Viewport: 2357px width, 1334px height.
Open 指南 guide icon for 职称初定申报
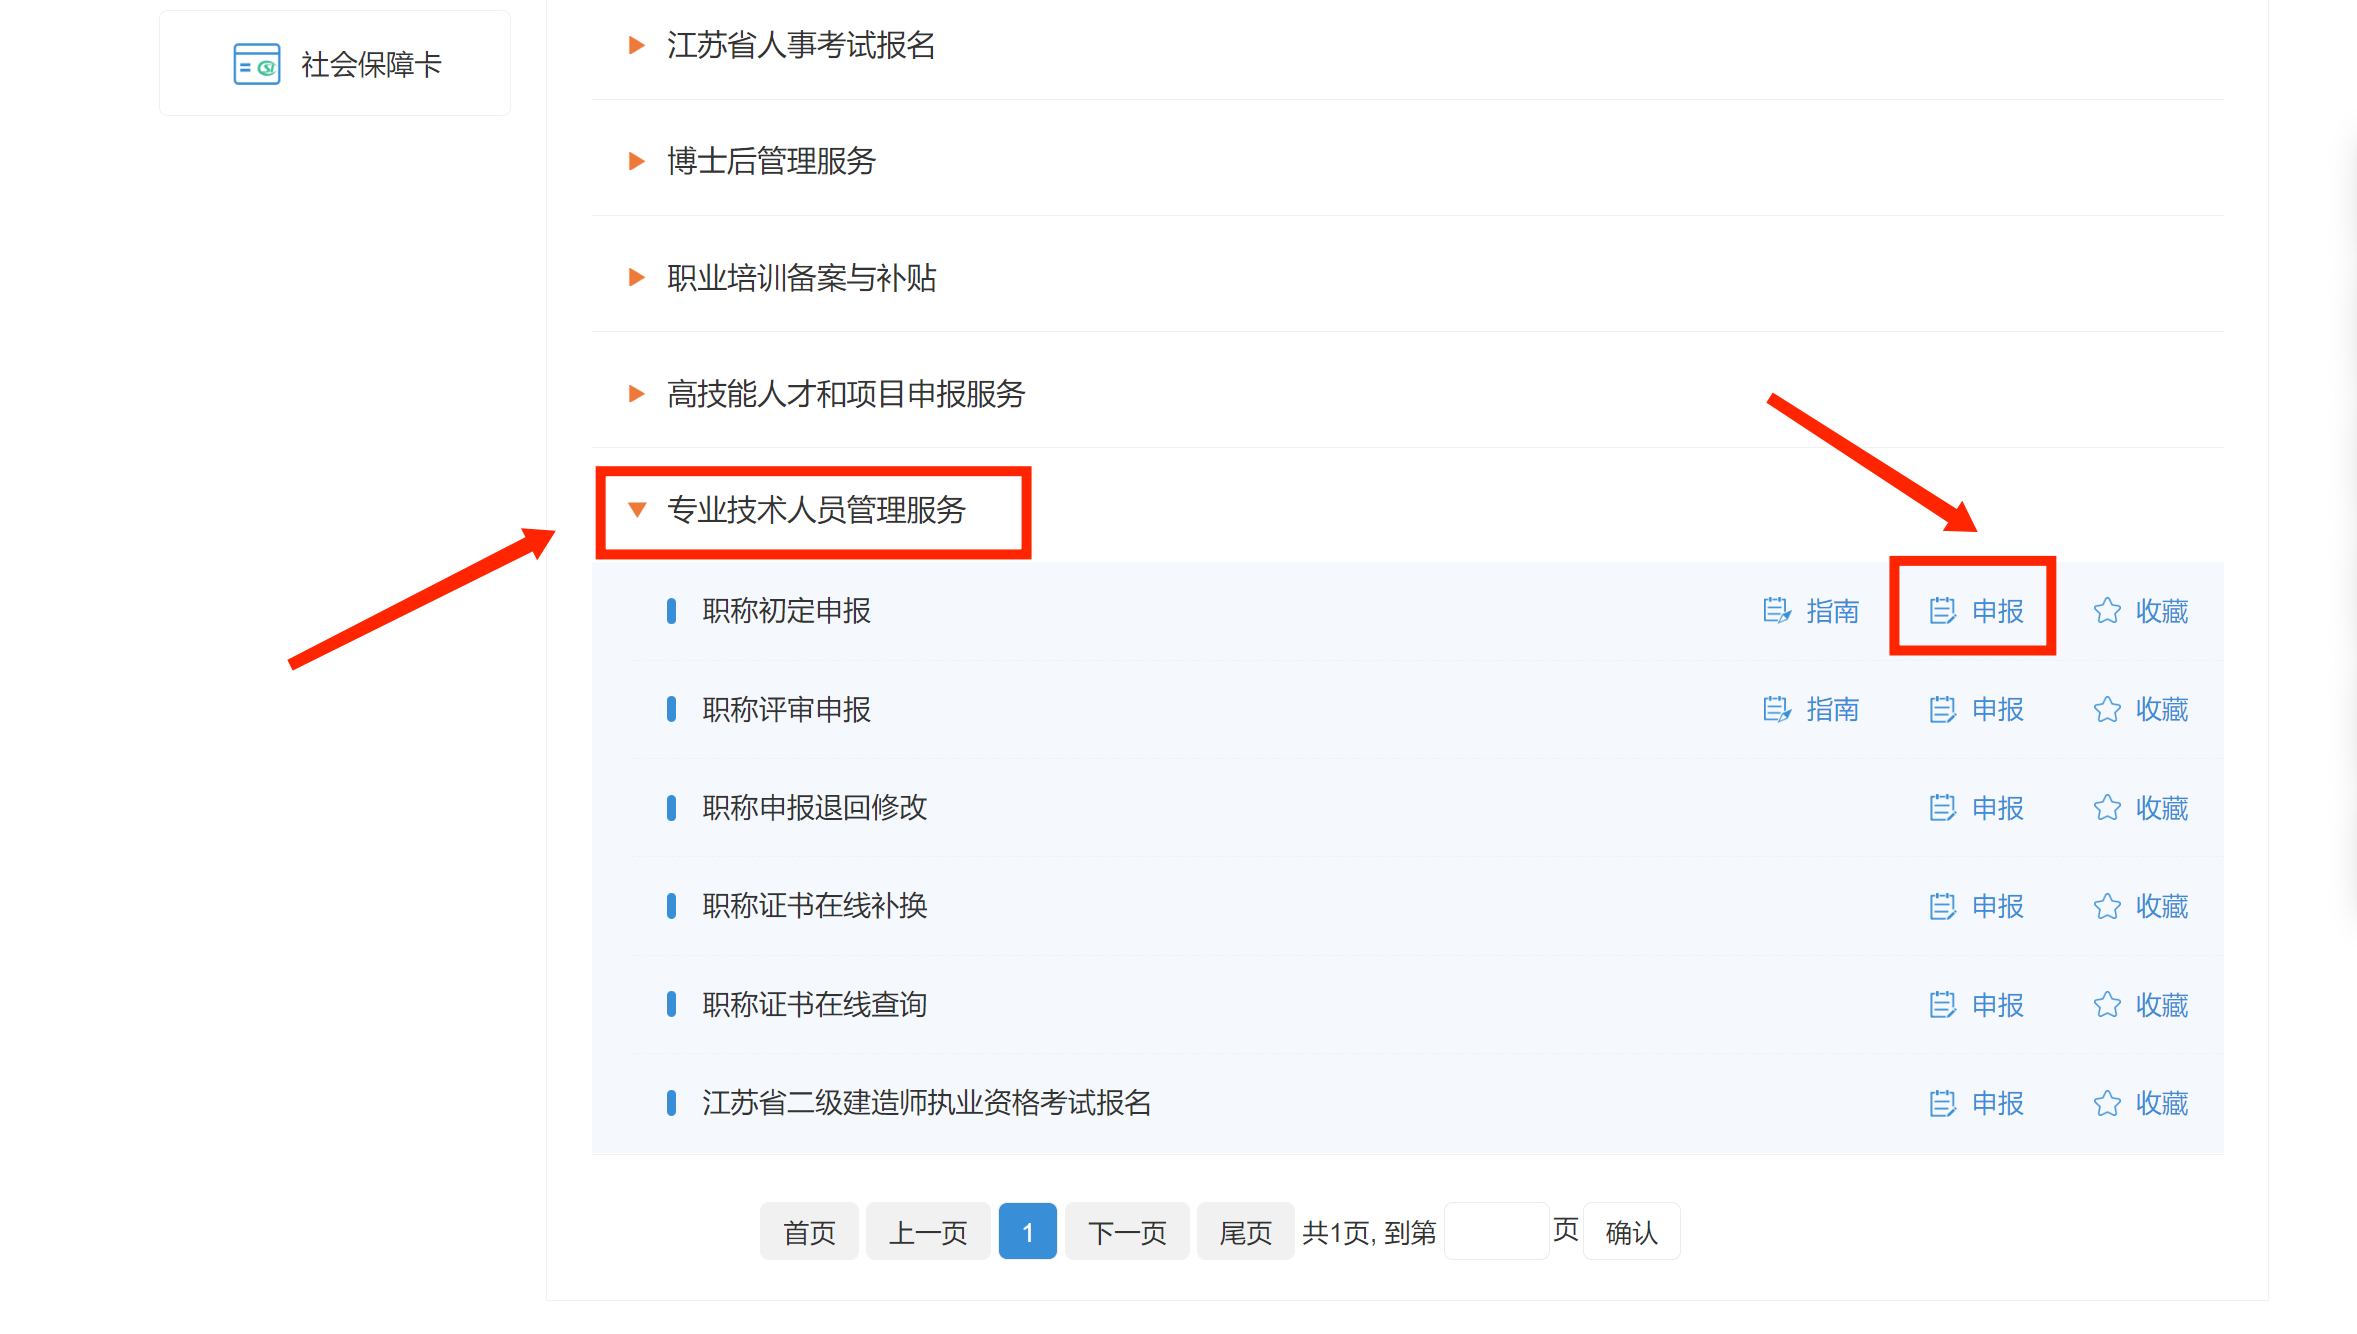1776,610
